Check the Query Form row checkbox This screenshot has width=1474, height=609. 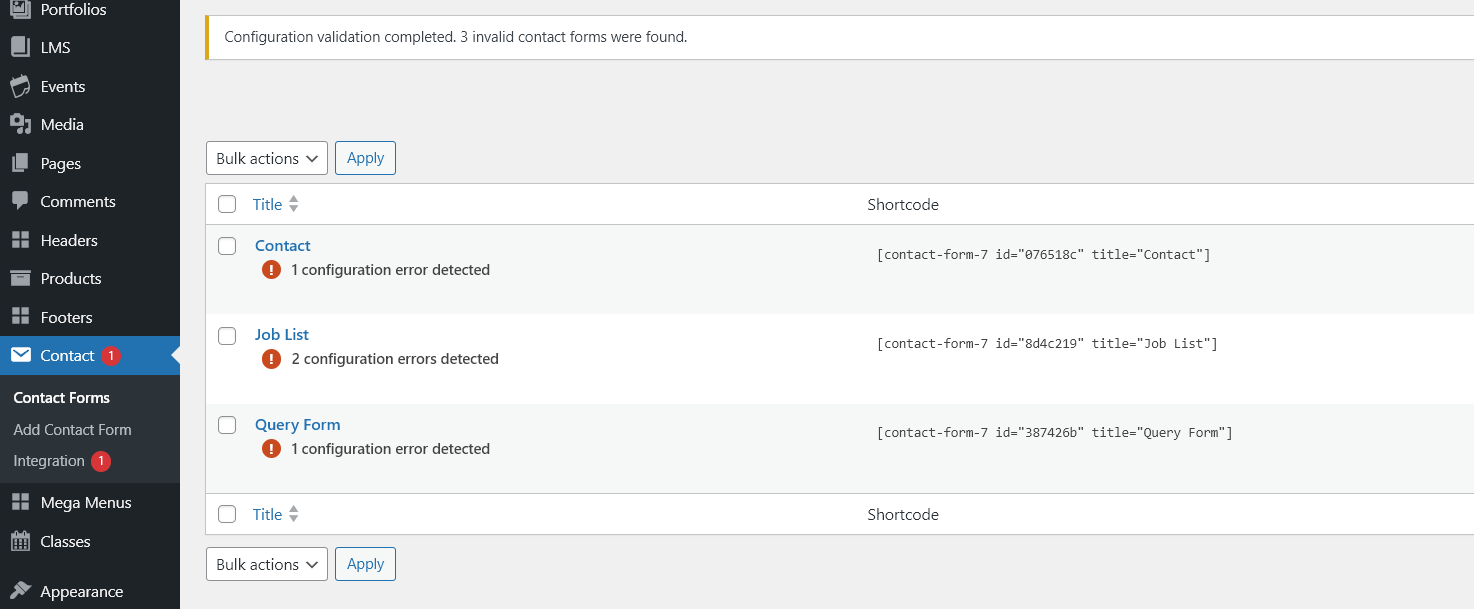tap(227, 425)
